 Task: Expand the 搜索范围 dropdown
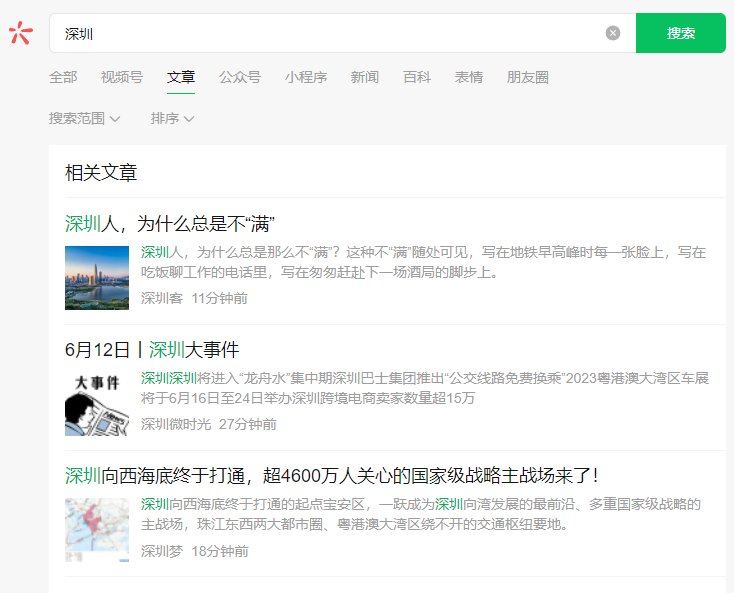coord(85,118)
